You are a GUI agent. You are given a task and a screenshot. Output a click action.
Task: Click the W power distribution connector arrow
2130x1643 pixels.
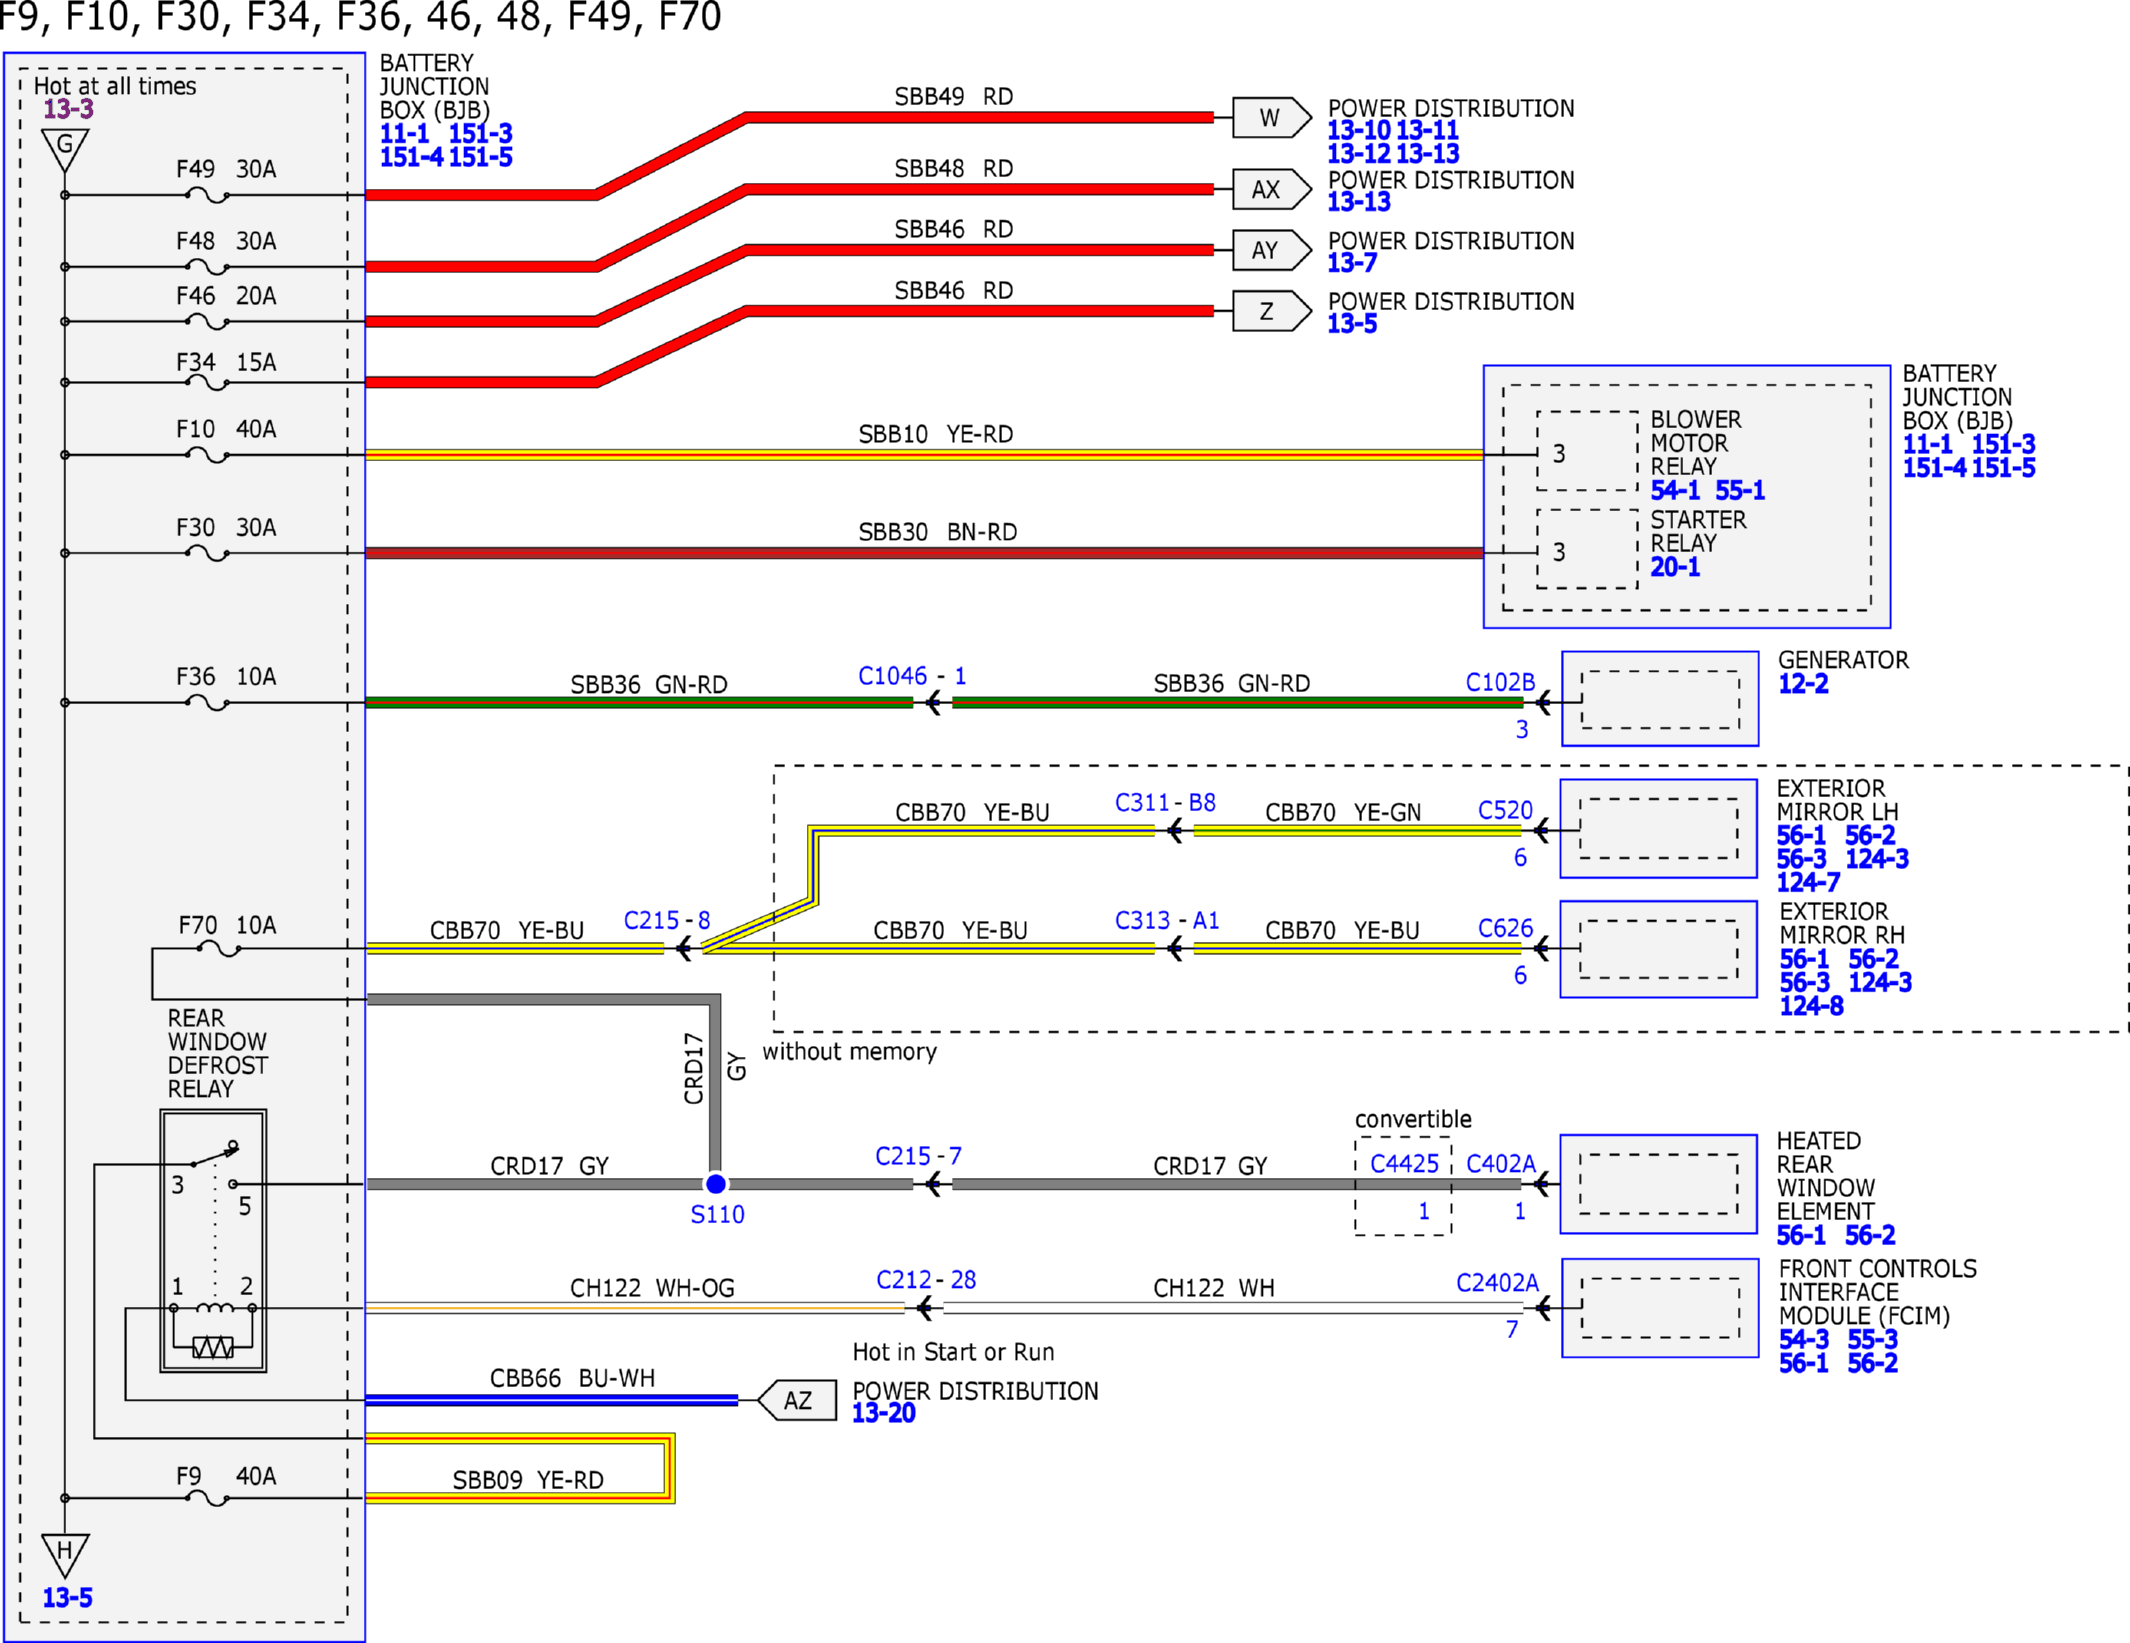pyautogui.click(x=1271, y=118)
